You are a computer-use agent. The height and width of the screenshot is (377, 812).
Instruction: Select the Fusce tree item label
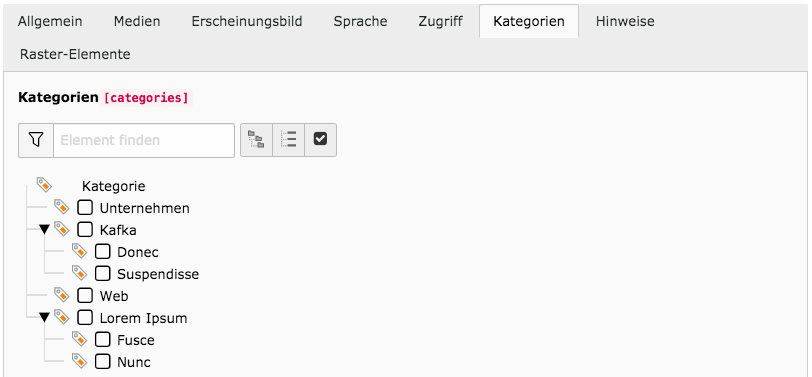[x=136, y=340]
